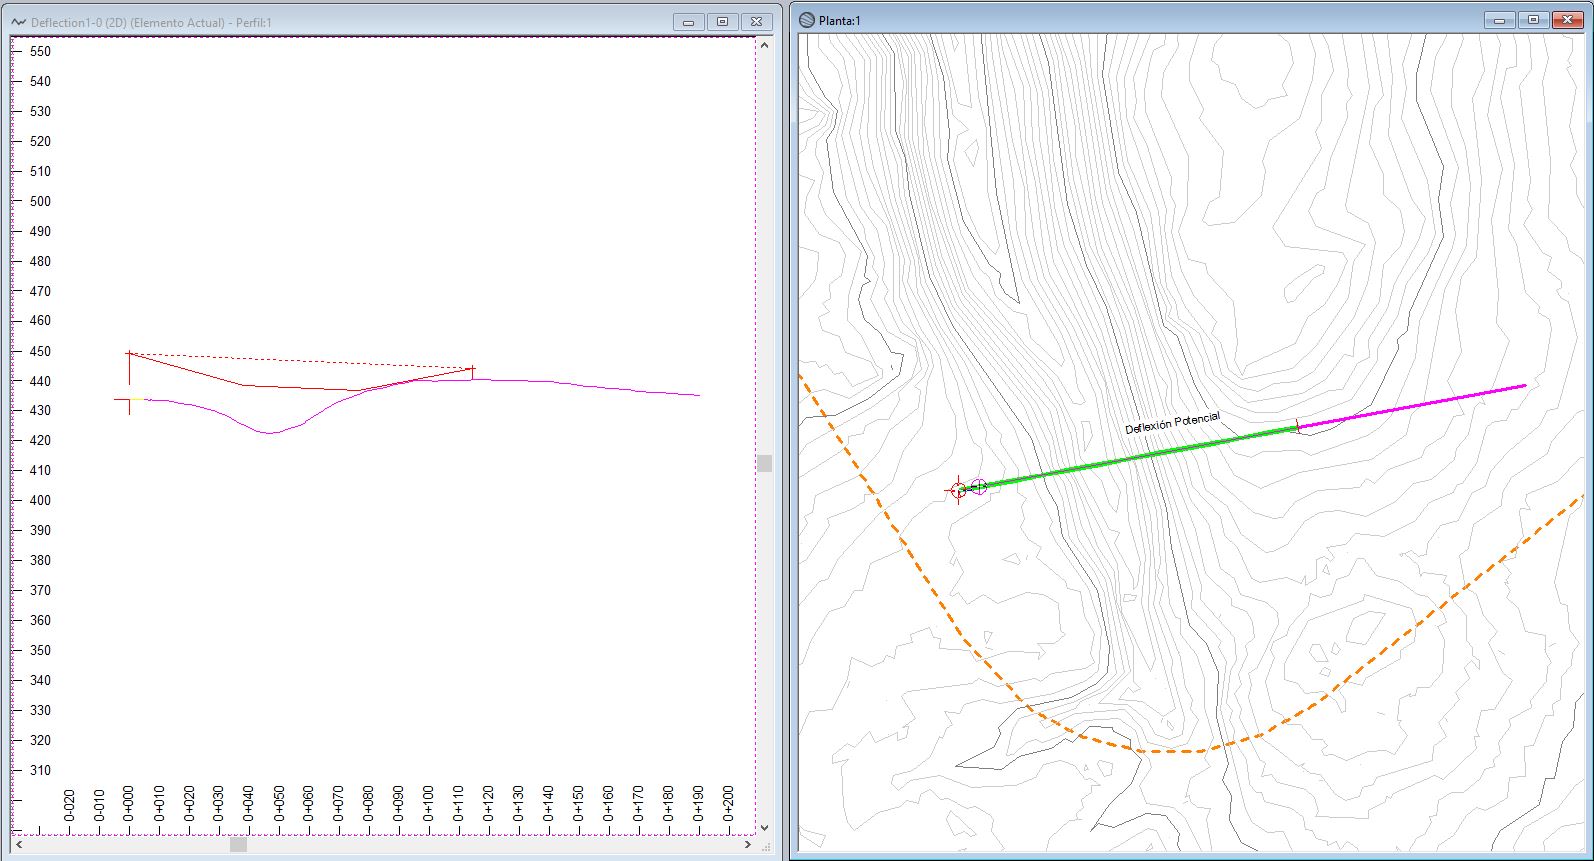Select the red crosshair marker in plan view
This screenshot has width=1594, height=861.
click(x=958, y=490)
